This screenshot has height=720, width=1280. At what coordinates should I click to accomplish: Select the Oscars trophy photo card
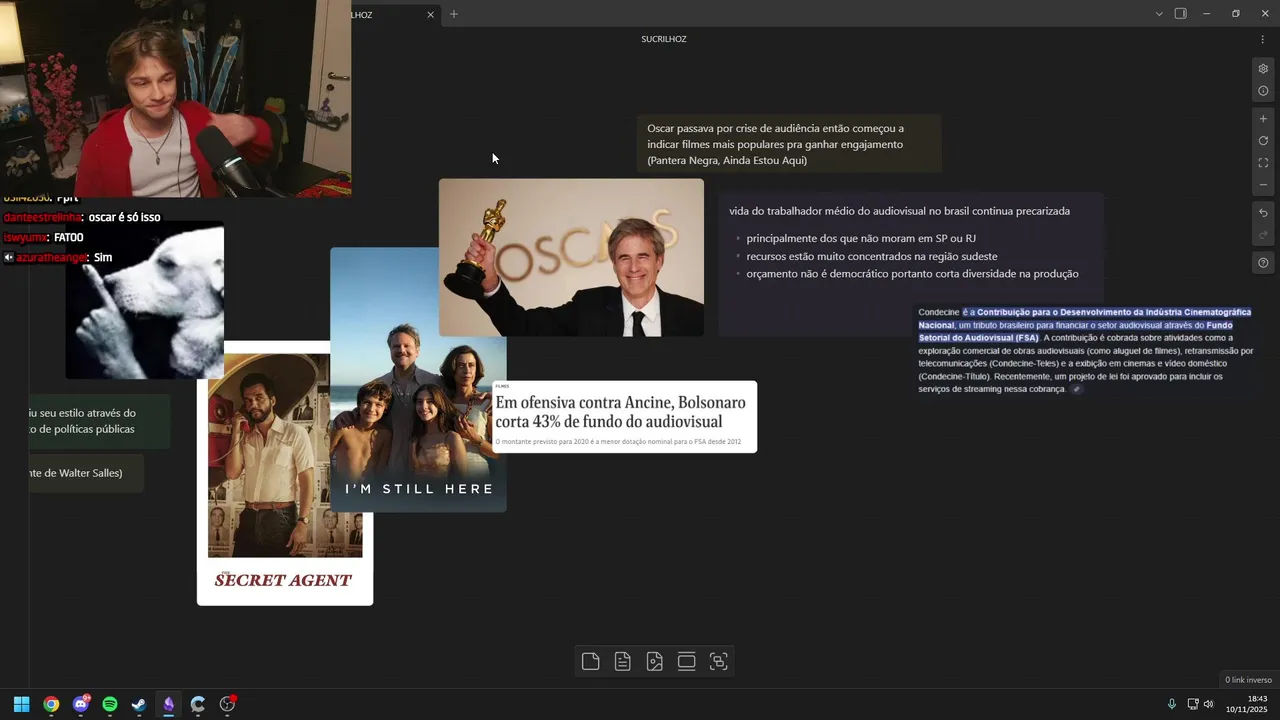571,257
